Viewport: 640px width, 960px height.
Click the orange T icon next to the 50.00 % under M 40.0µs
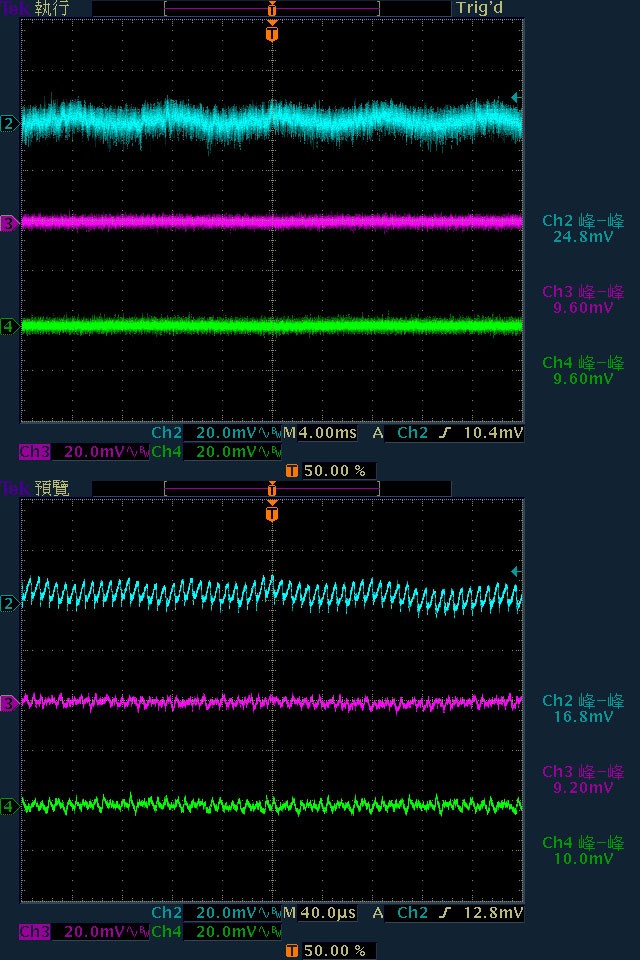[x=292, y=950]
